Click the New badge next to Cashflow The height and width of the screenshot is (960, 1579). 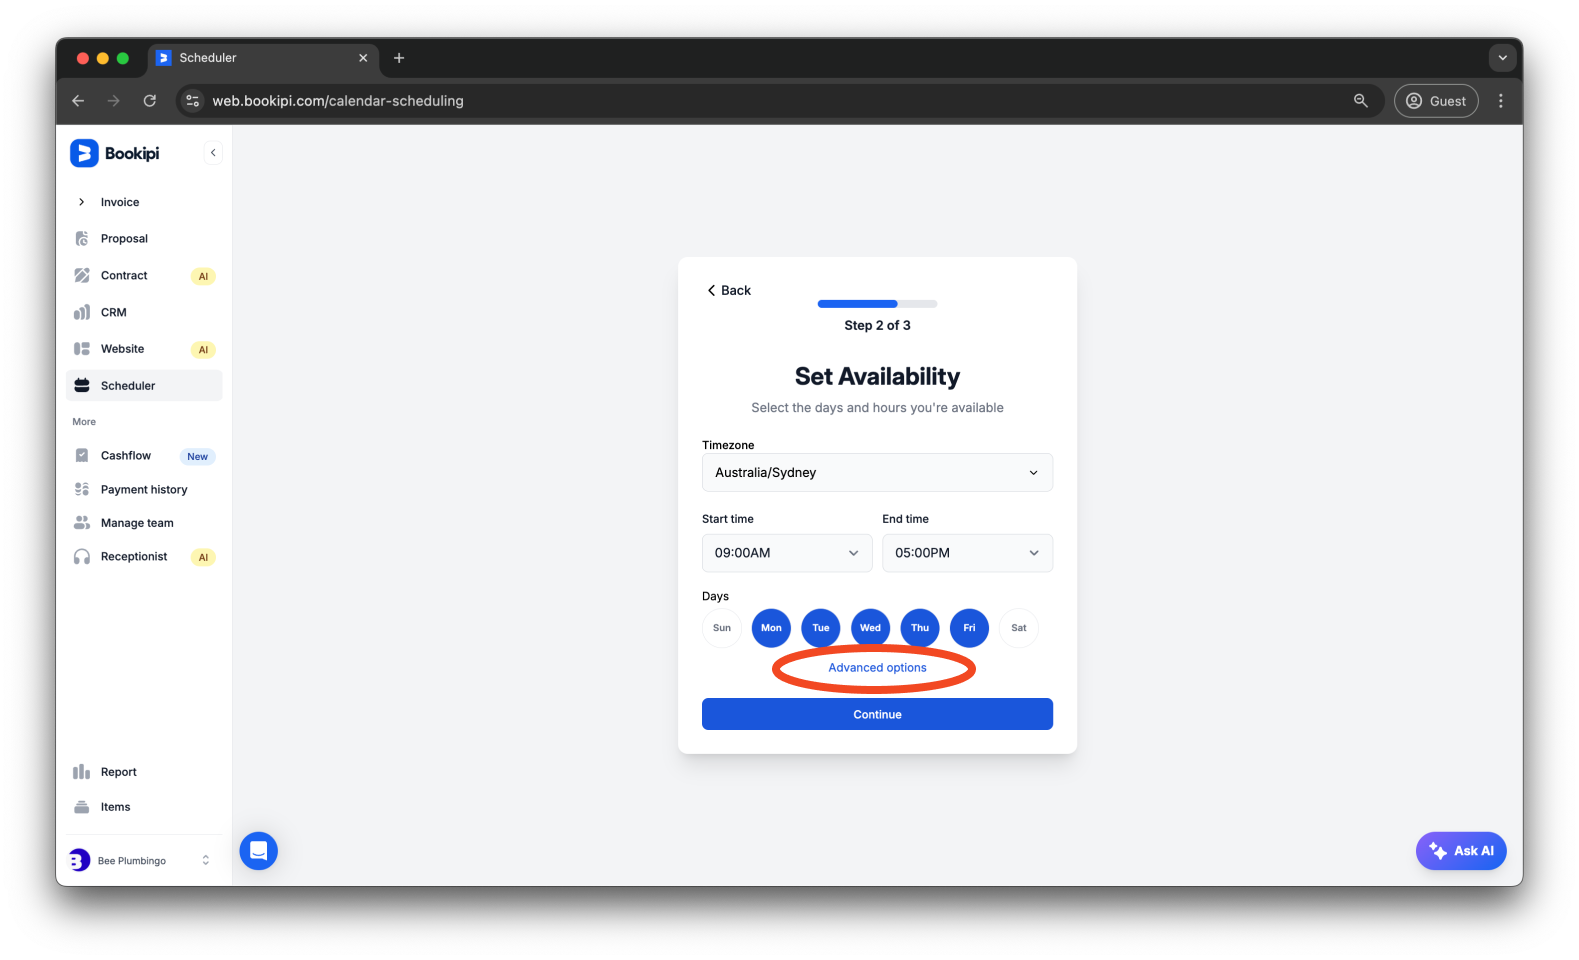tap(198, 456)
